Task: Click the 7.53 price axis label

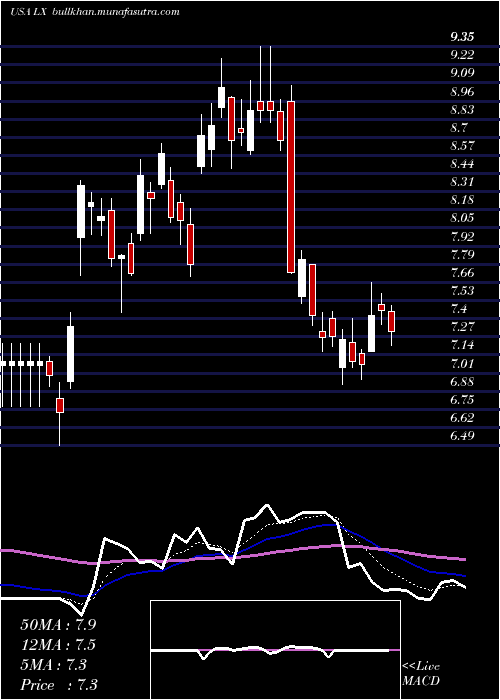Action: (x=462, y=291)
